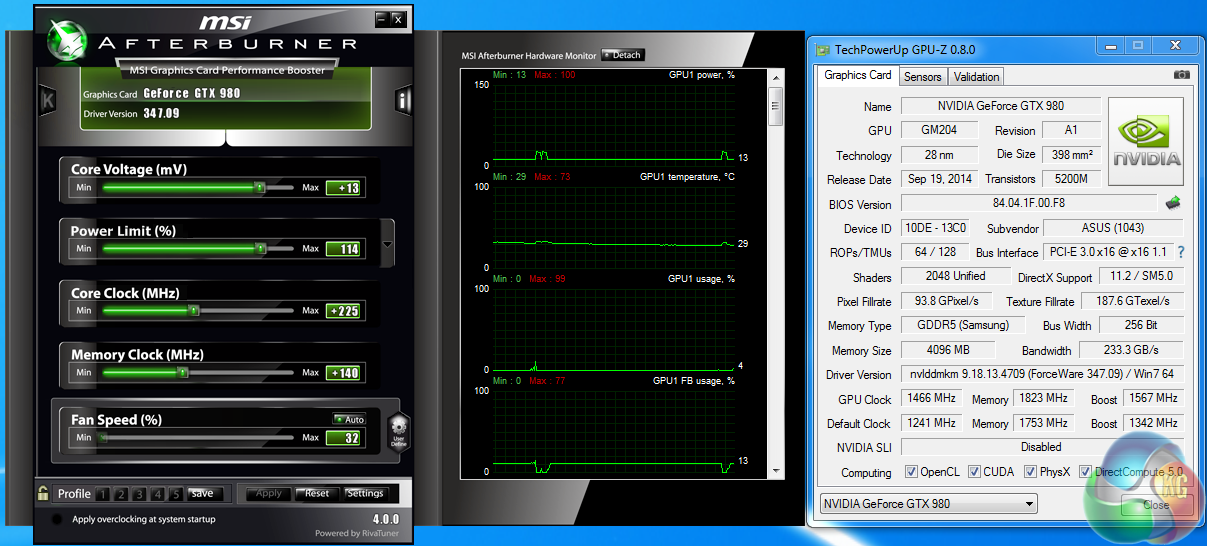1207x546 pixels.
Task: Open the info 'i' side panel
Action: click(x=404, y=100)
